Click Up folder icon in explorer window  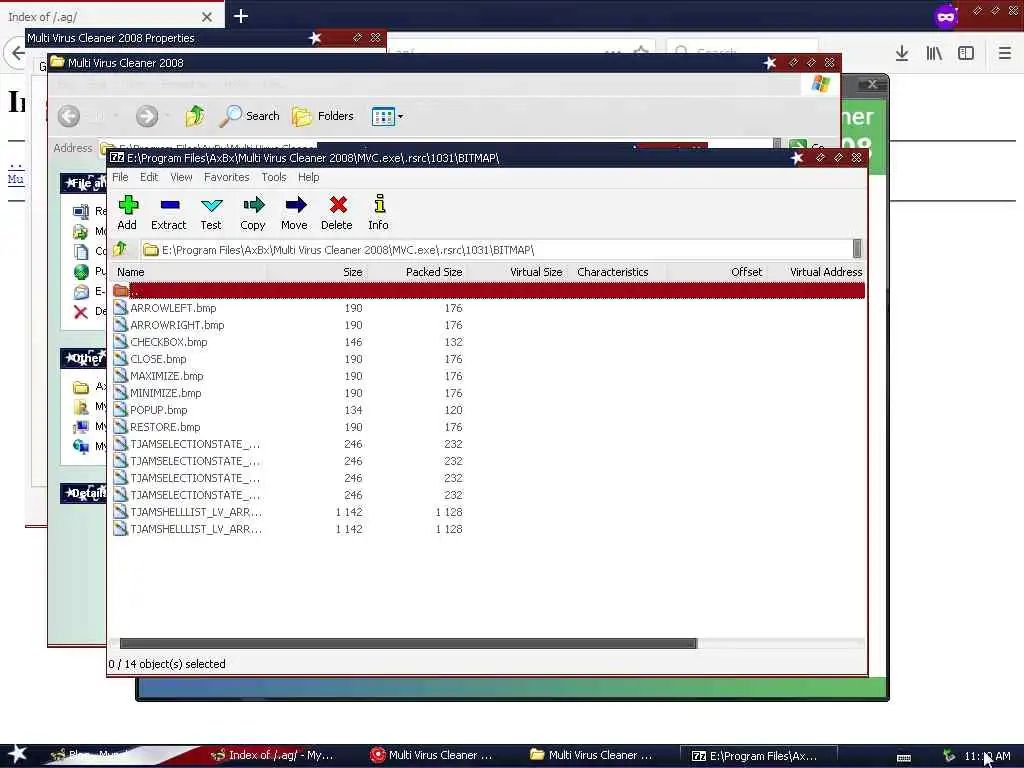point(195,116)
